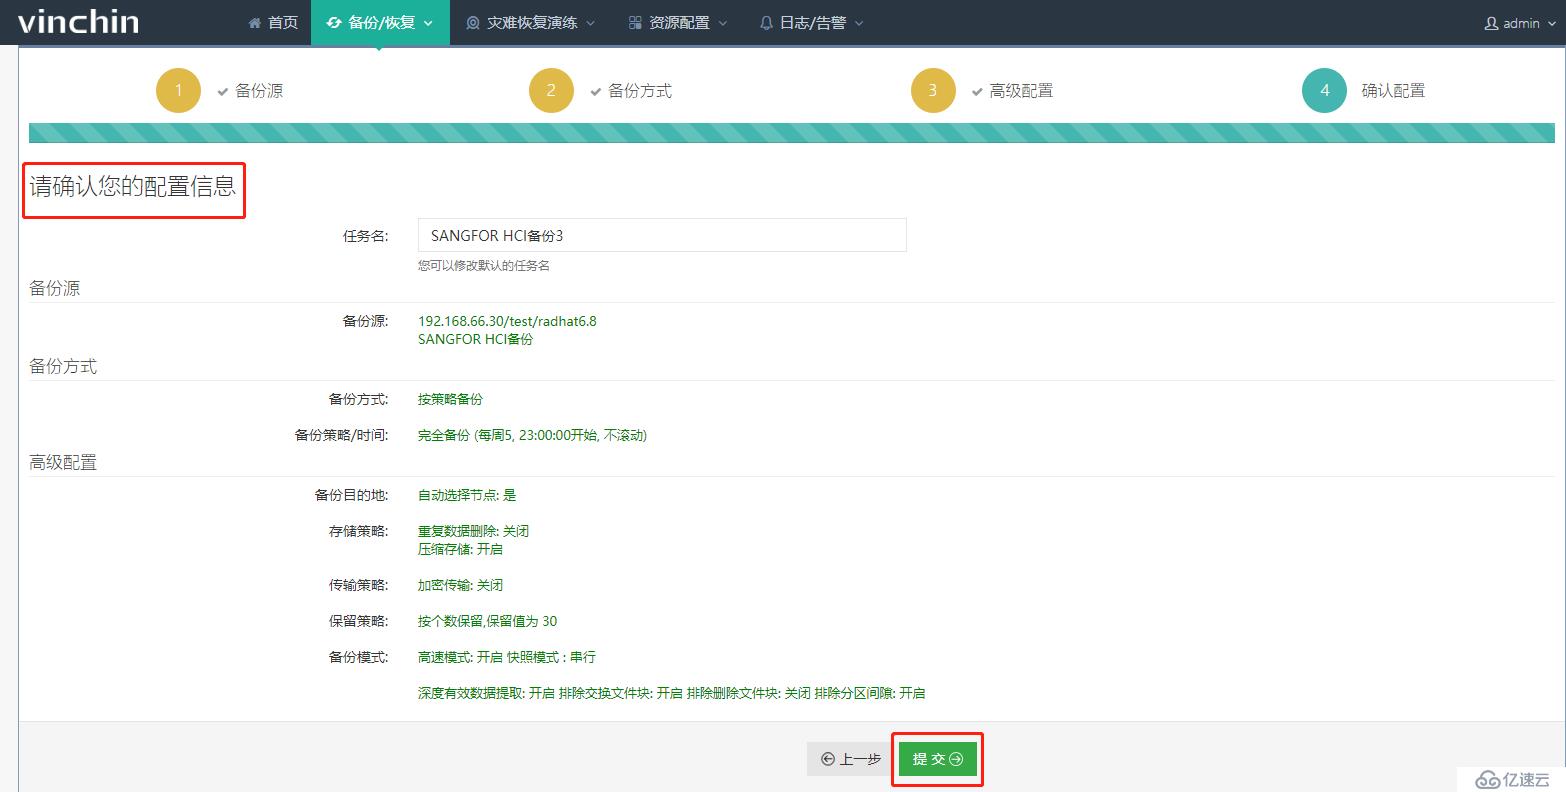
Task: Click the text 192.168.66.30/test/radhat6.8
Action: (507, 321)
